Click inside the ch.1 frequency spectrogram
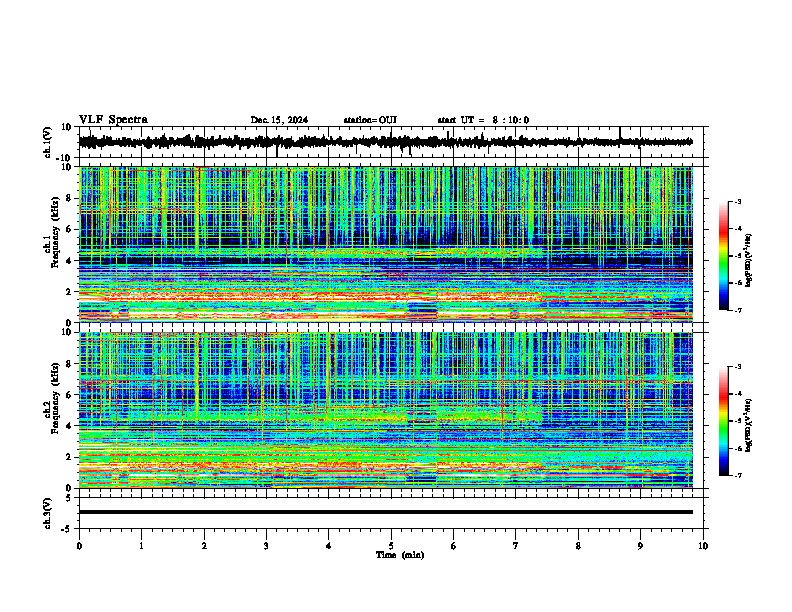Viewport: 792px width, 612px height. pyautogui.click(x=386, y=244)
